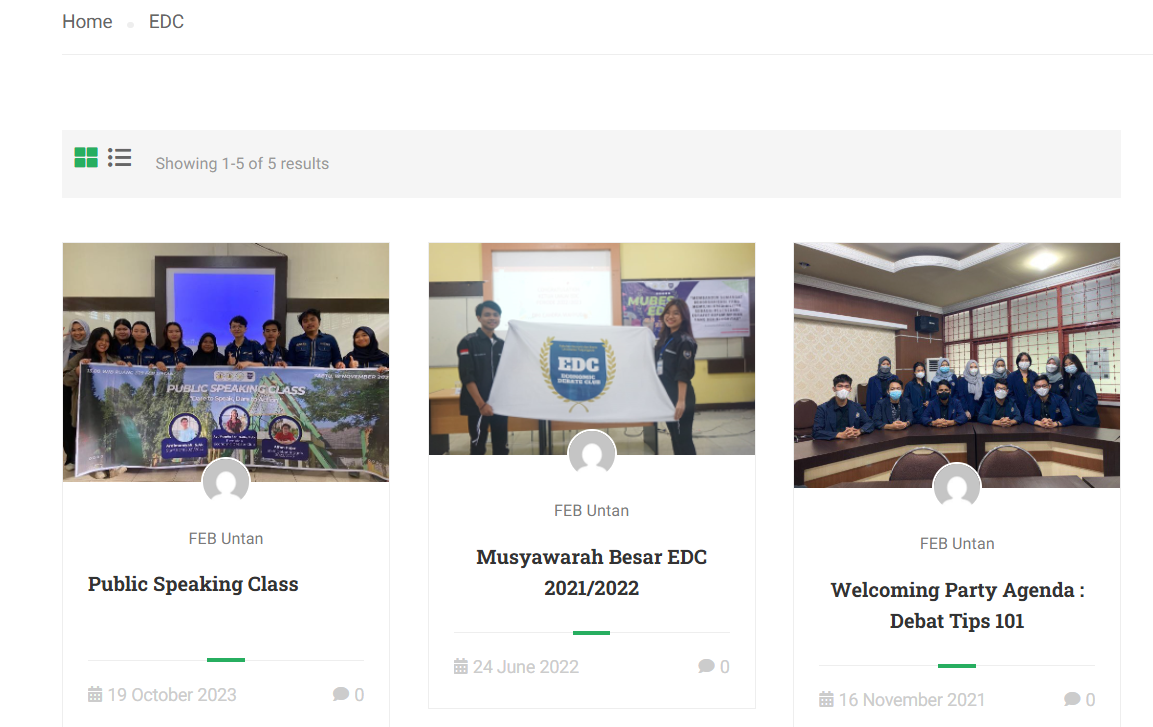The width and height of the screenshot is (1153, 727).
Task: Open Welcoming Party Agenda post title
Action: click(x=957, y=606)
